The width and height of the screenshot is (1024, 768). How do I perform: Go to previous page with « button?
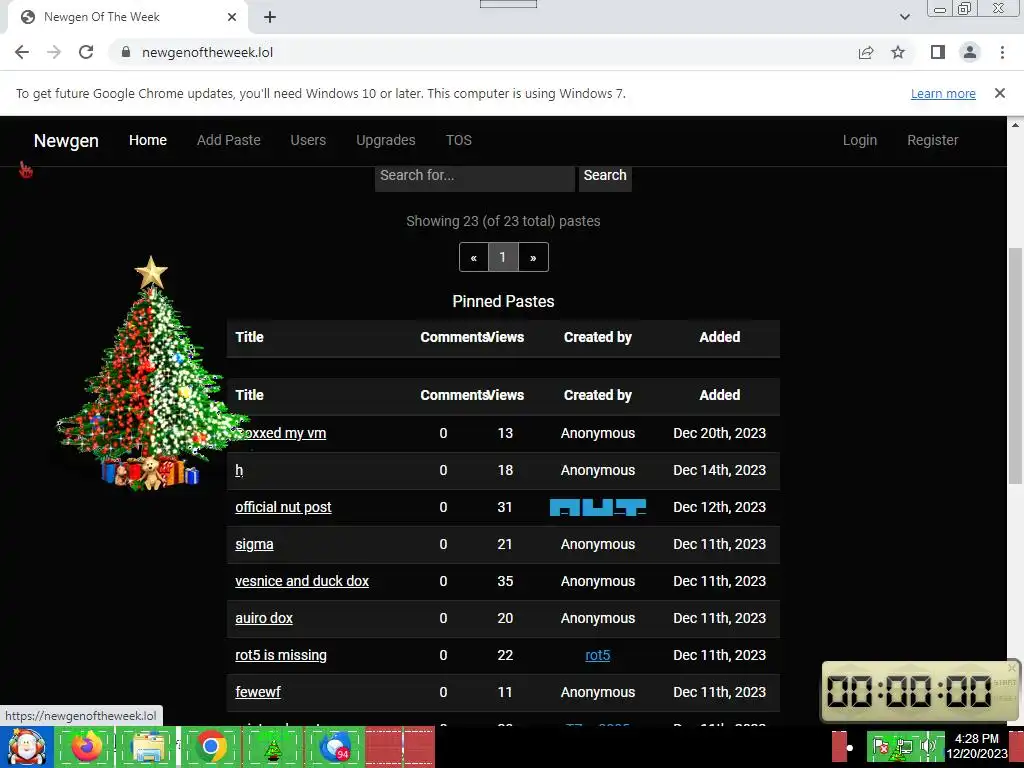[474, 257]
